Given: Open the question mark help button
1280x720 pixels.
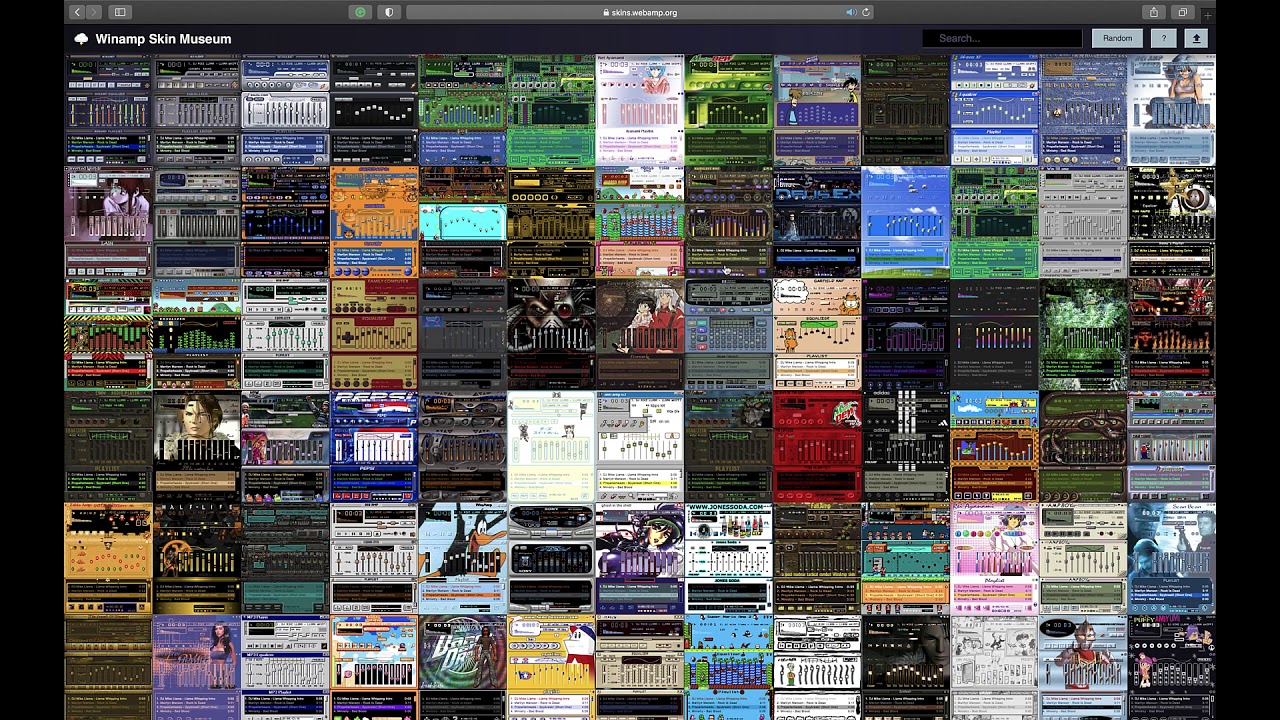Looking at the screenshot, I should pyautogui.click(x=1163, y=38).
